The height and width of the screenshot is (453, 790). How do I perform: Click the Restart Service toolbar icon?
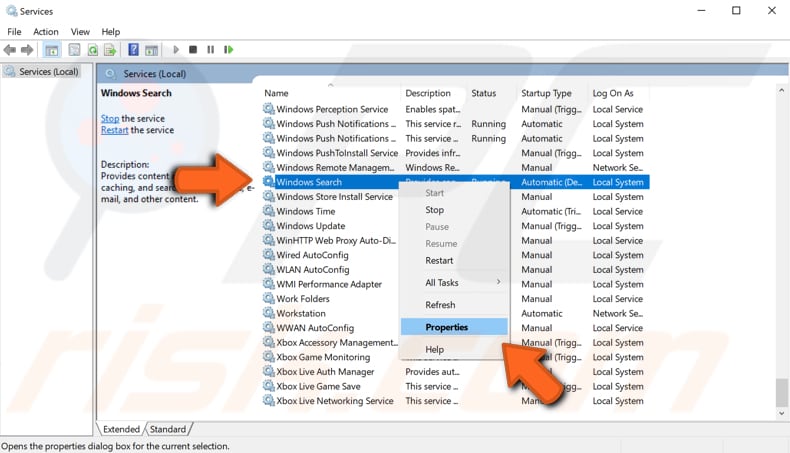(229, 49)
